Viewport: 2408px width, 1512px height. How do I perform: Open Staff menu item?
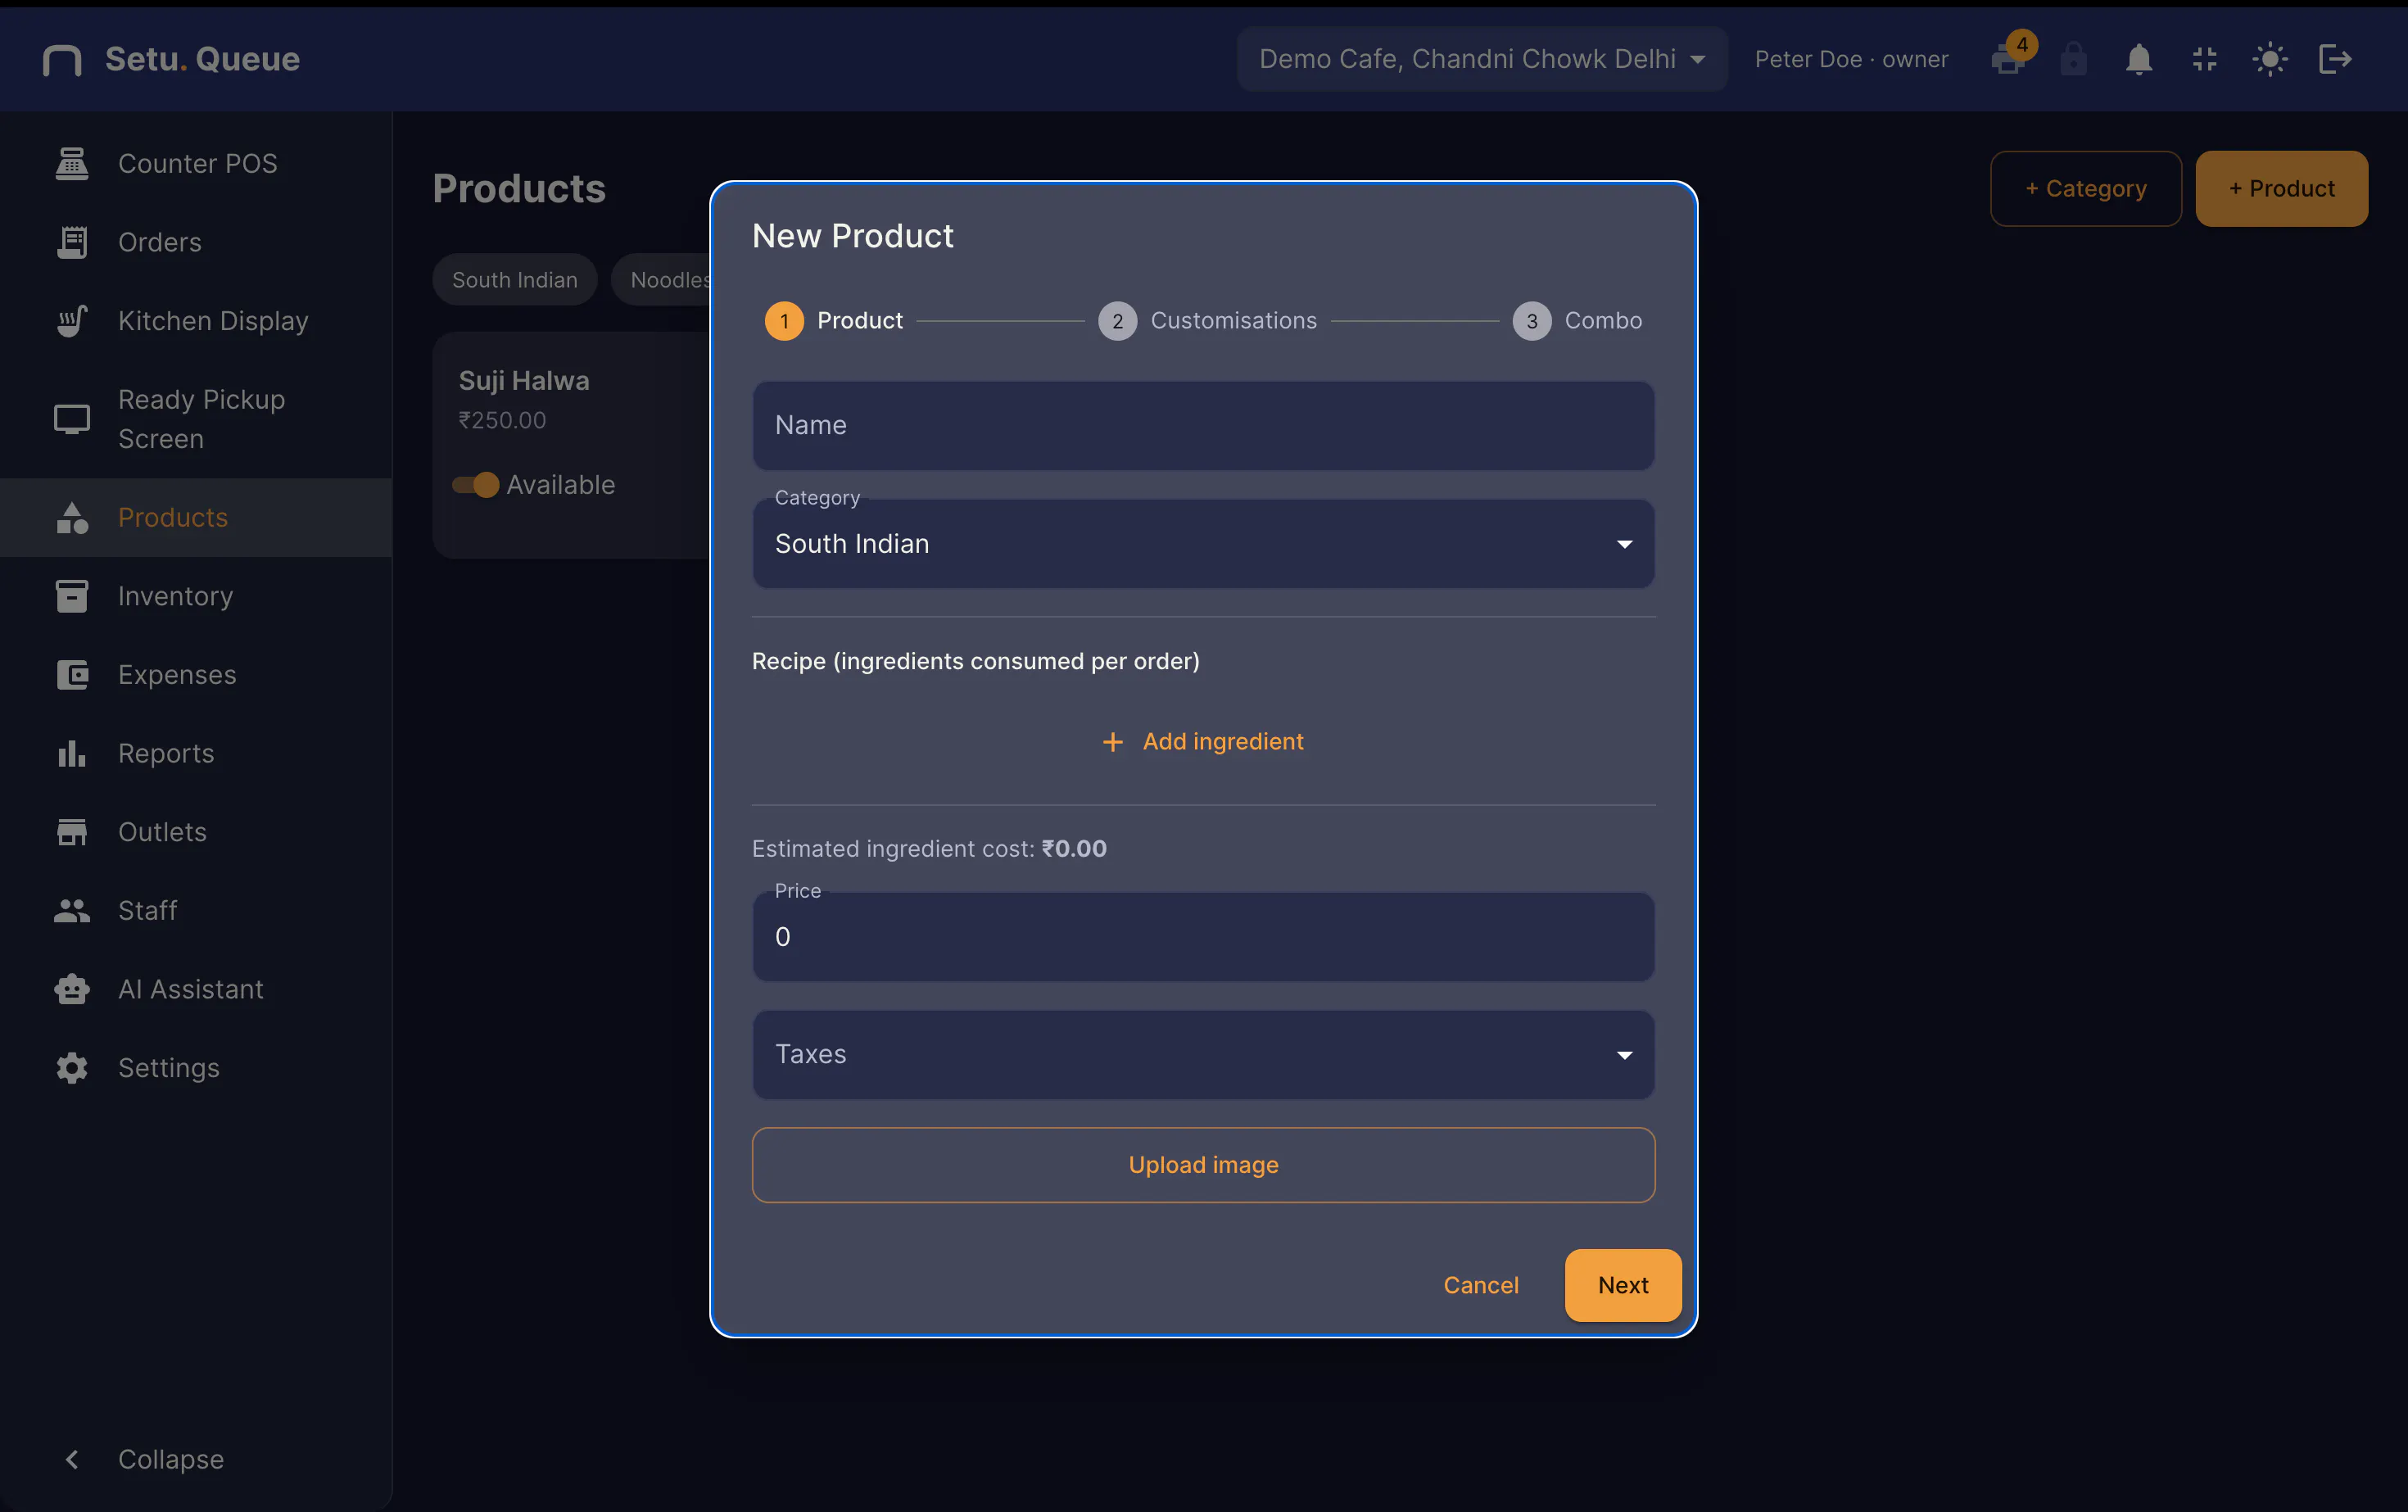point(196,911)
